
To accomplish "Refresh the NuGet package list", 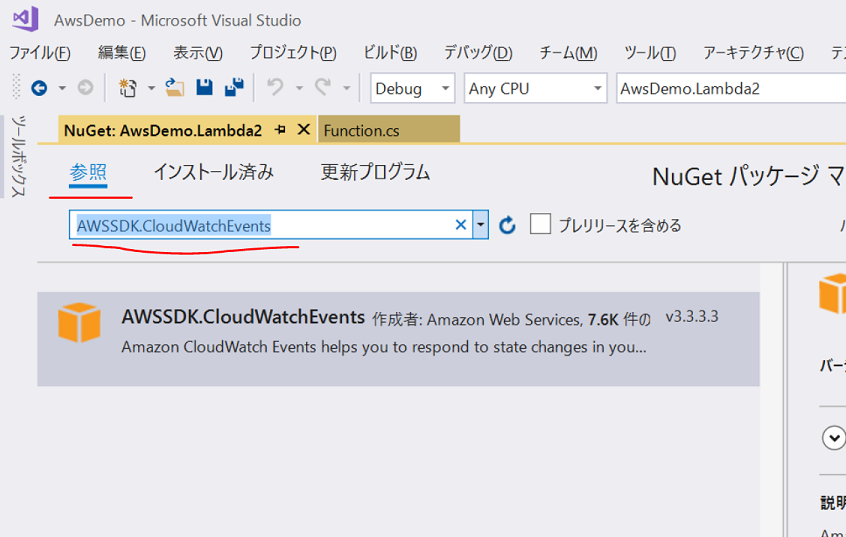I will pyautogui.click(x=507, y=225).
